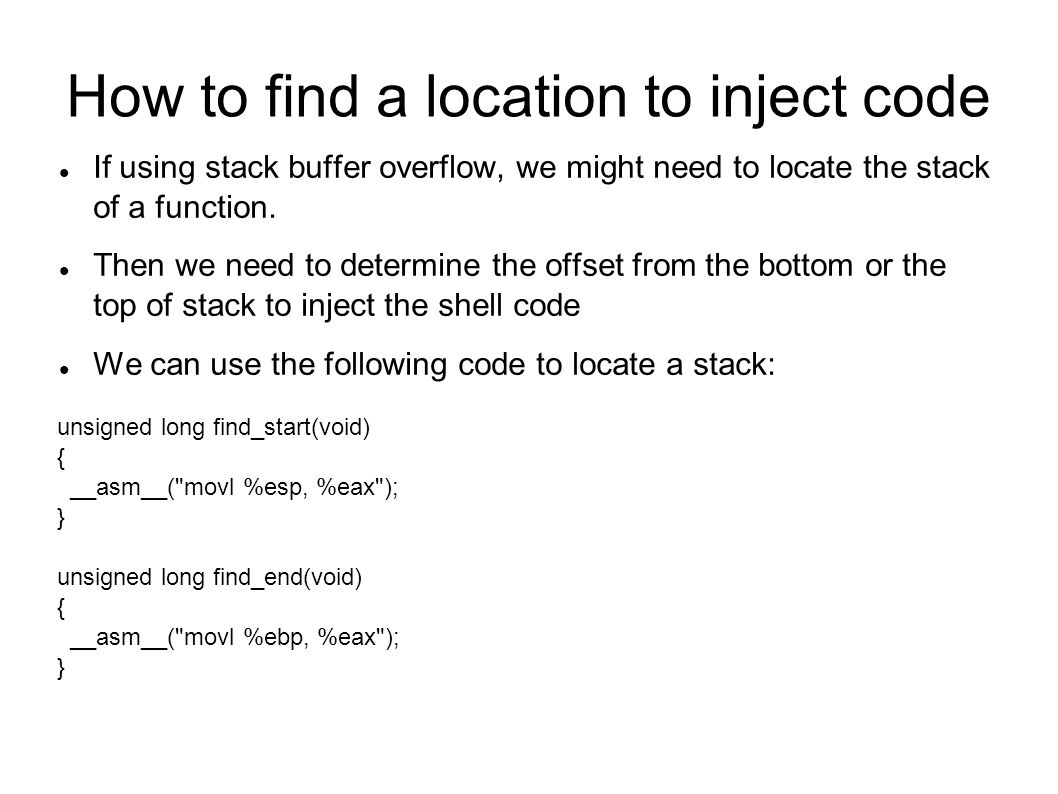Click the find_end function declaration line
Viewport: 1058px width, 794px height.
[x=210, y=577]
